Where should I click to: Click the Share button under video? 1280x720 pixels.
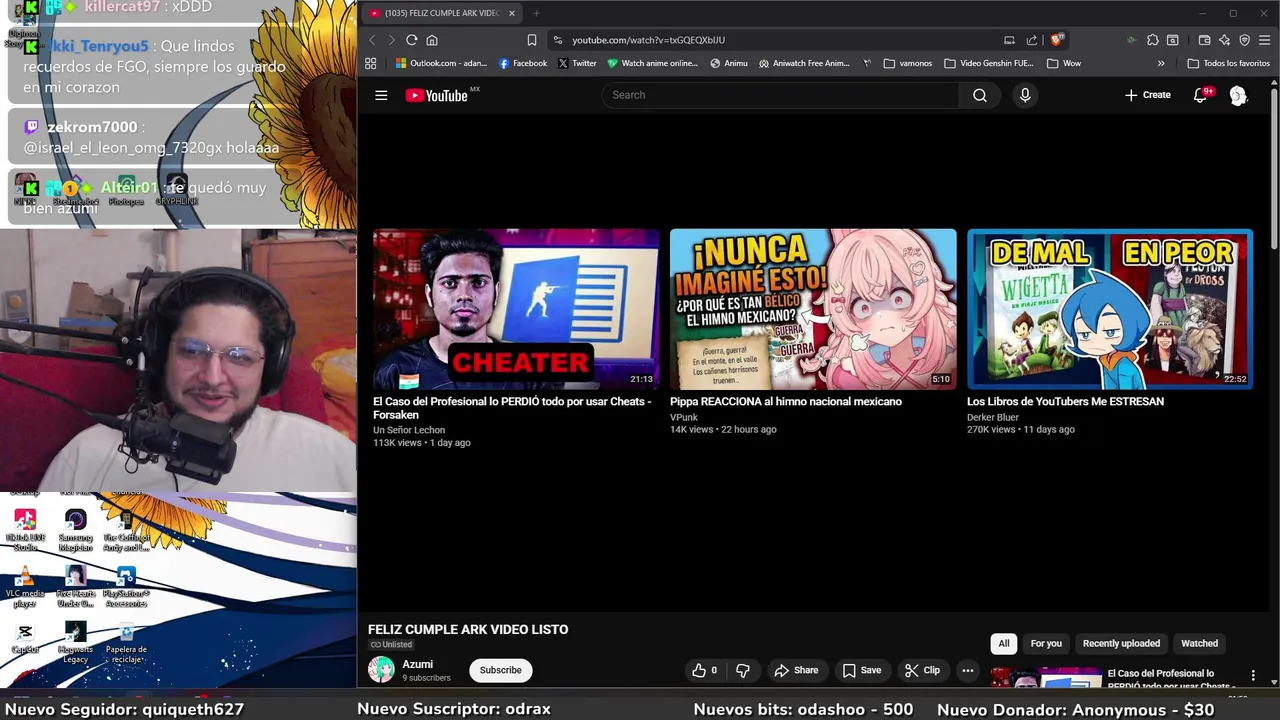pos(797,670)
